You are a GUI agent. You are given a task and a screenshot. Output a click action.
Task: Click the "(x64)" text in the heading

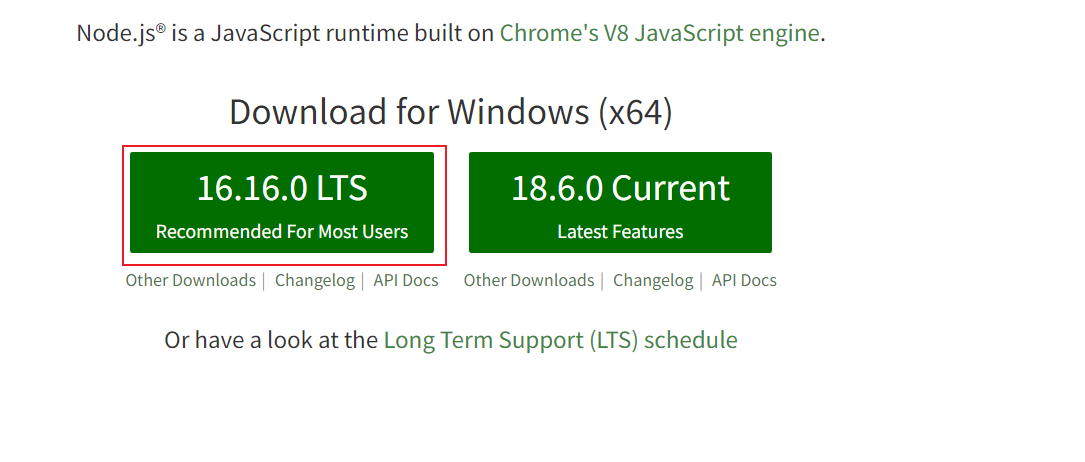[635, 112]
